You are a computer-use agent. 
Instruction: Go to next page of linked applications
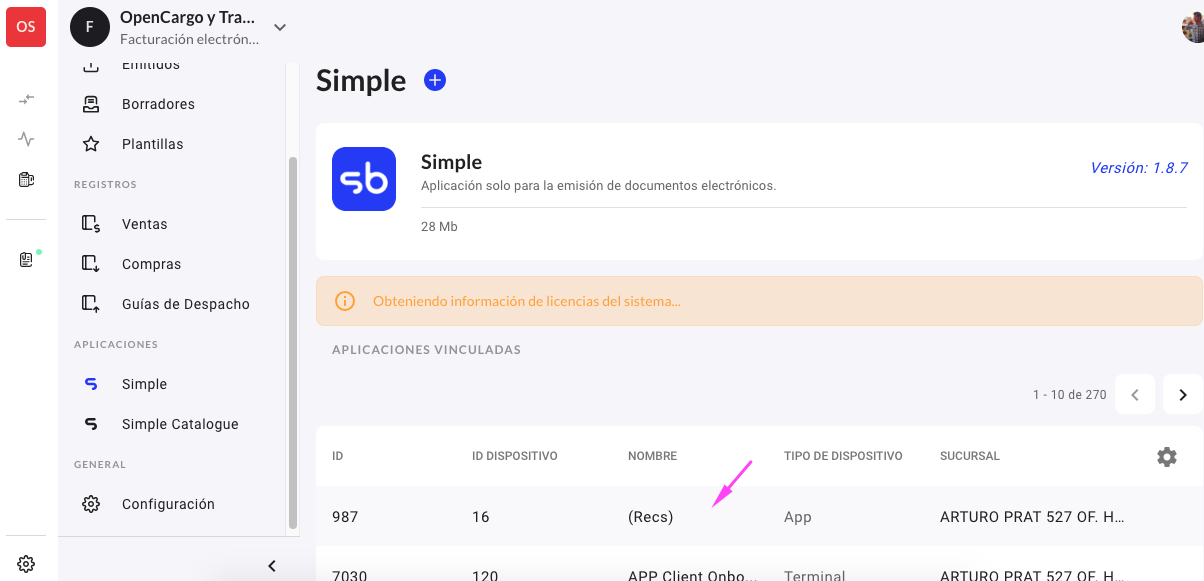[1183, 395]
